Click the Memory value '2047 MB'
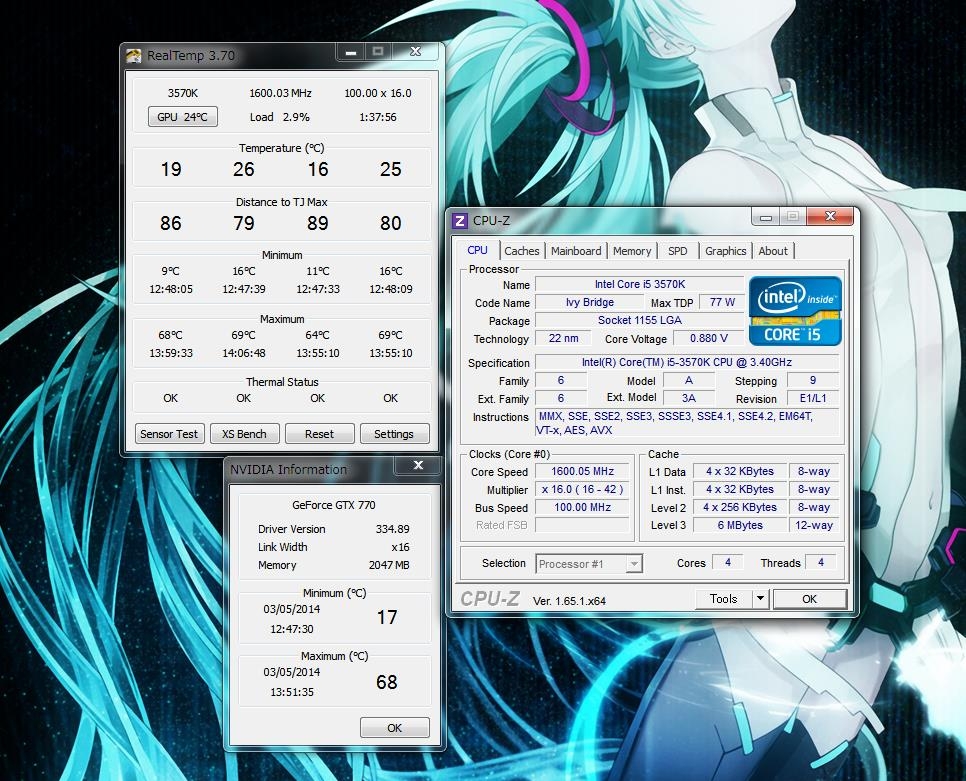 389,565
